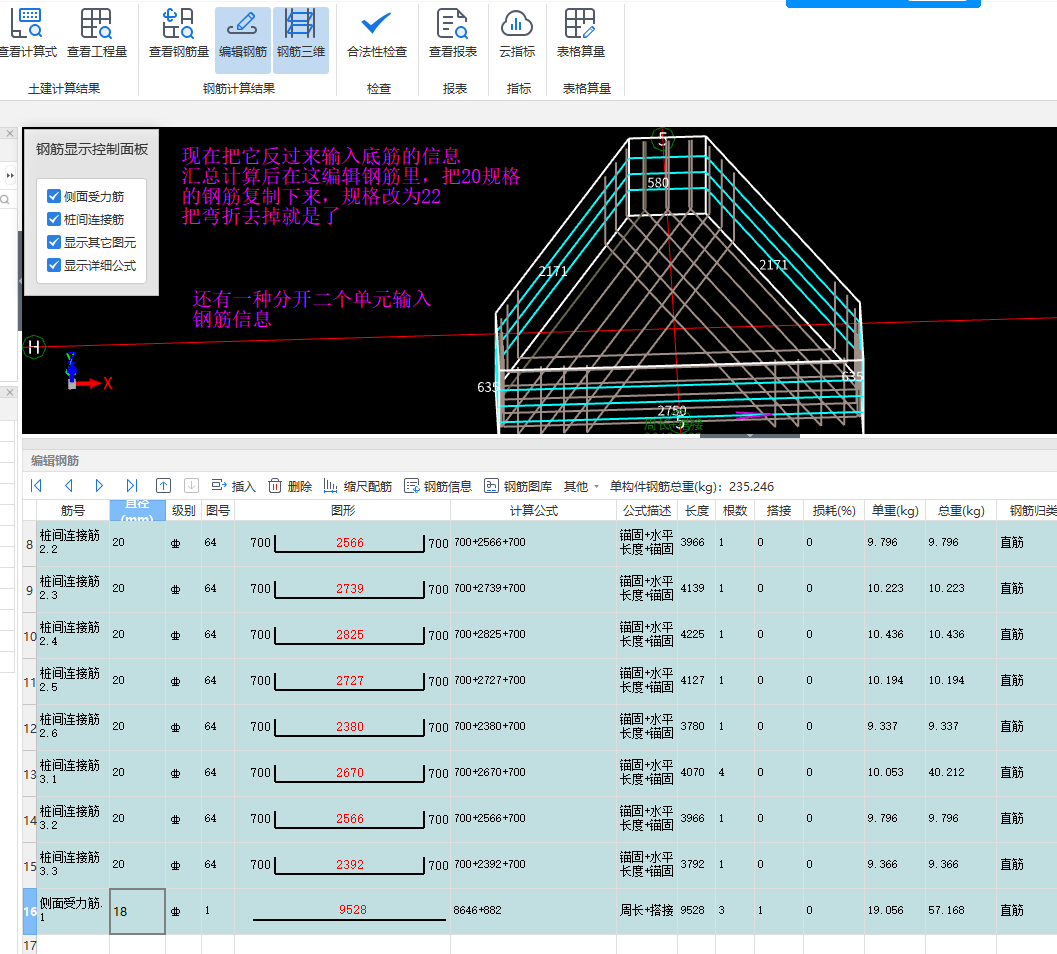Open 查看钢筋量 tool
Viewport: 1057px width, 954px height.
[179, 34]
